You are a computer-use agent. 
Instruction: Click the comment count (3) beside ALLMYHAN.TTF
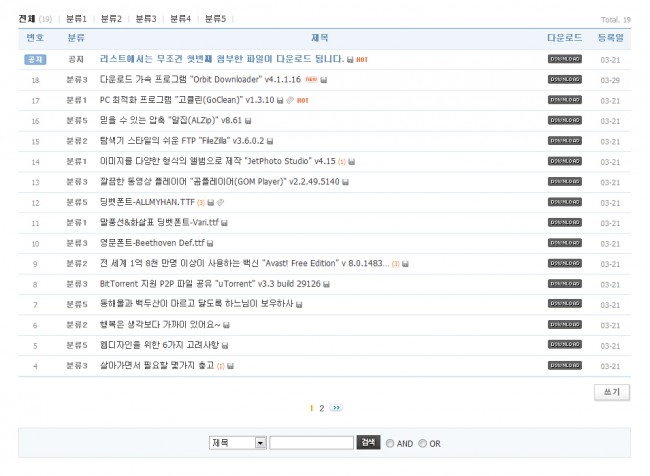pyautogui.click(x=201, y=203)
